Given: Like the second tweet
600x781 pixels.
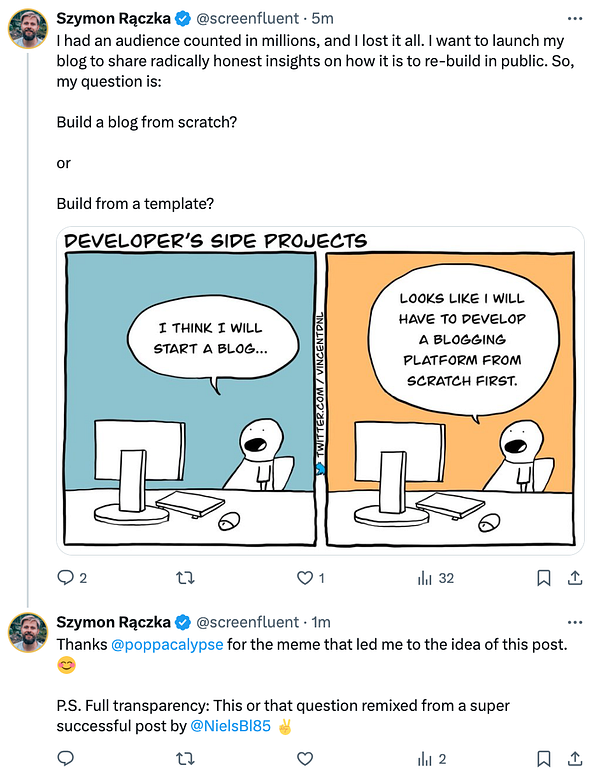Looking at the screenshot, I should coord(305,759).
